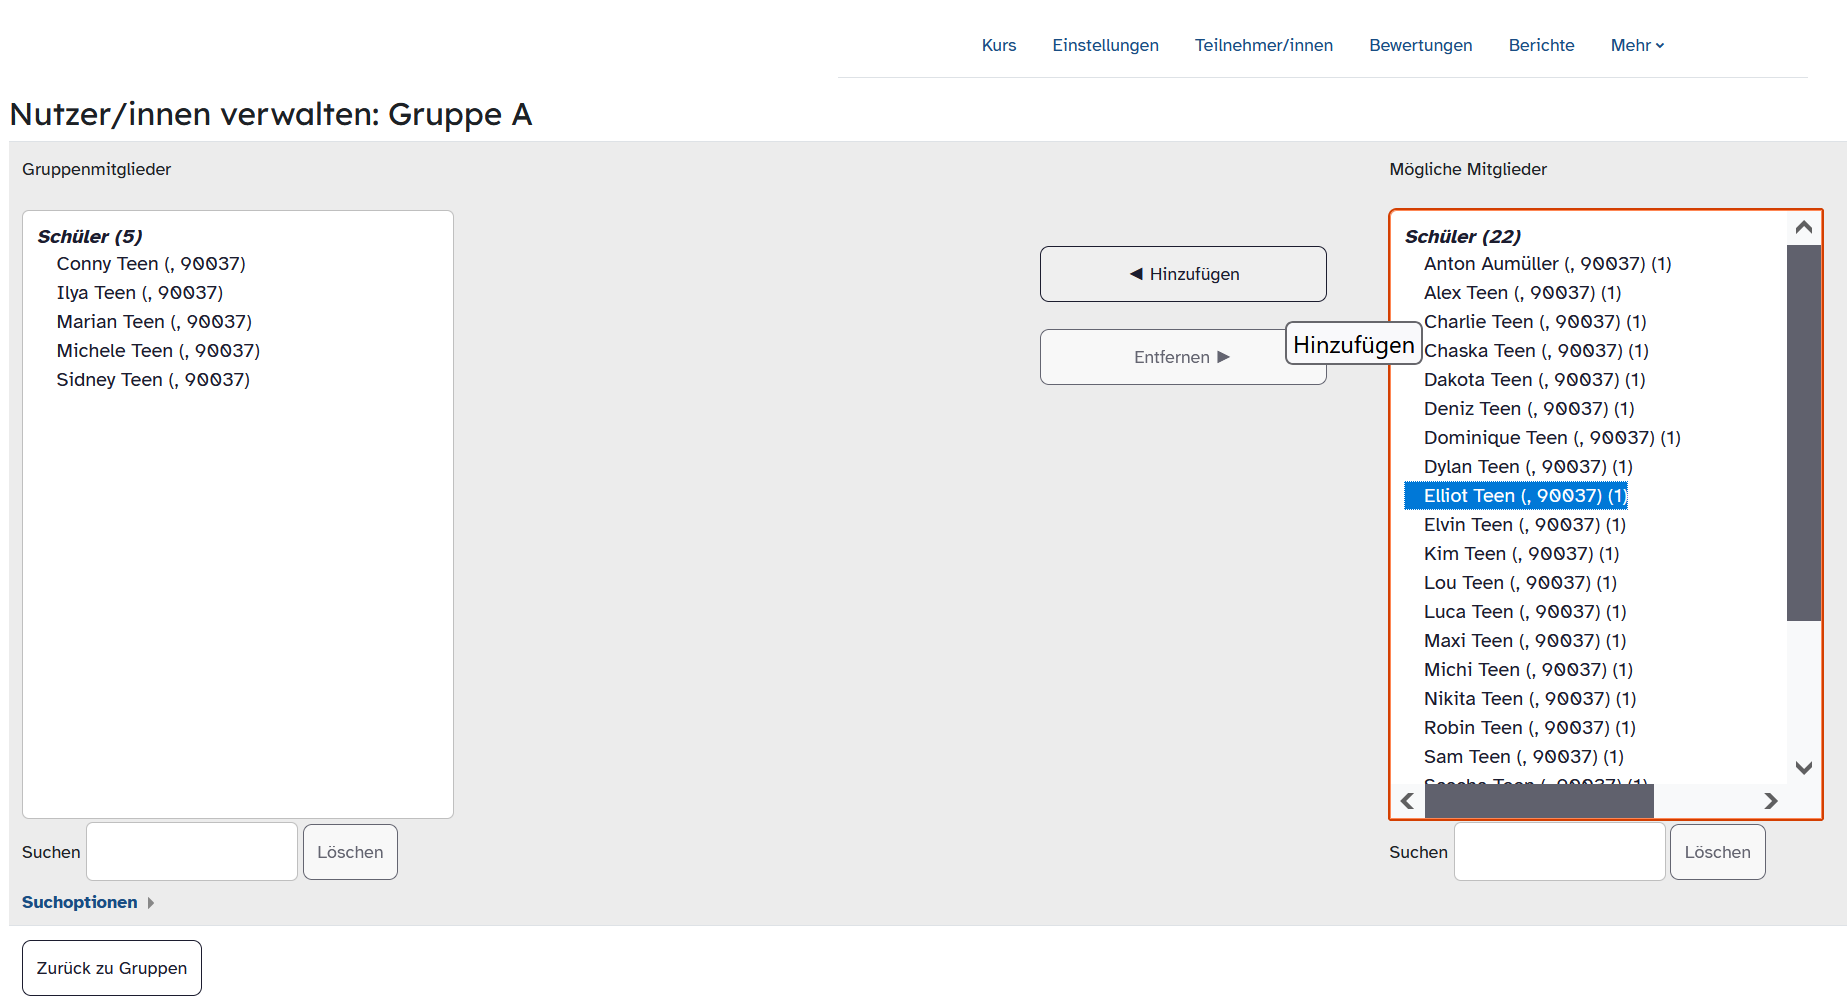Open the Teilnehmer/innen tab

(x=1263, y=45)
